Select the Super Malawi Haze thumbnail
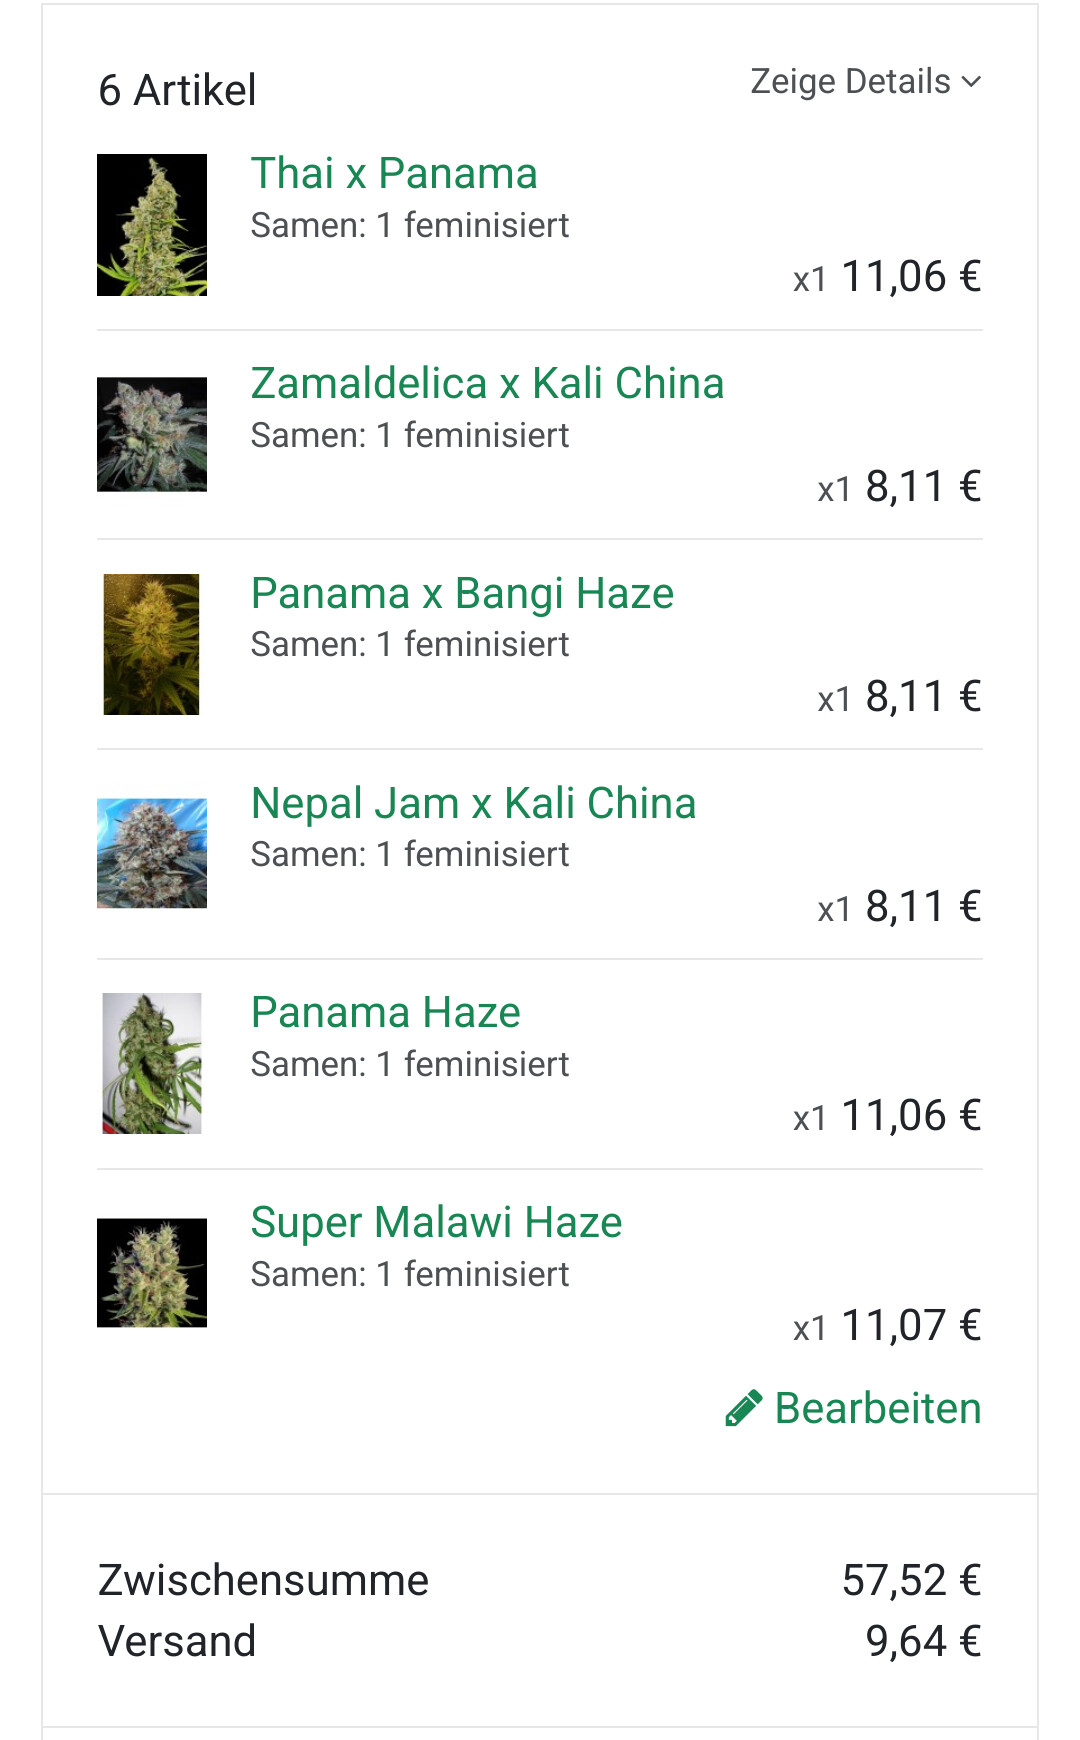This screenshot has width=1080, height=1740. pyautogui.click(x=152, y=1273)
